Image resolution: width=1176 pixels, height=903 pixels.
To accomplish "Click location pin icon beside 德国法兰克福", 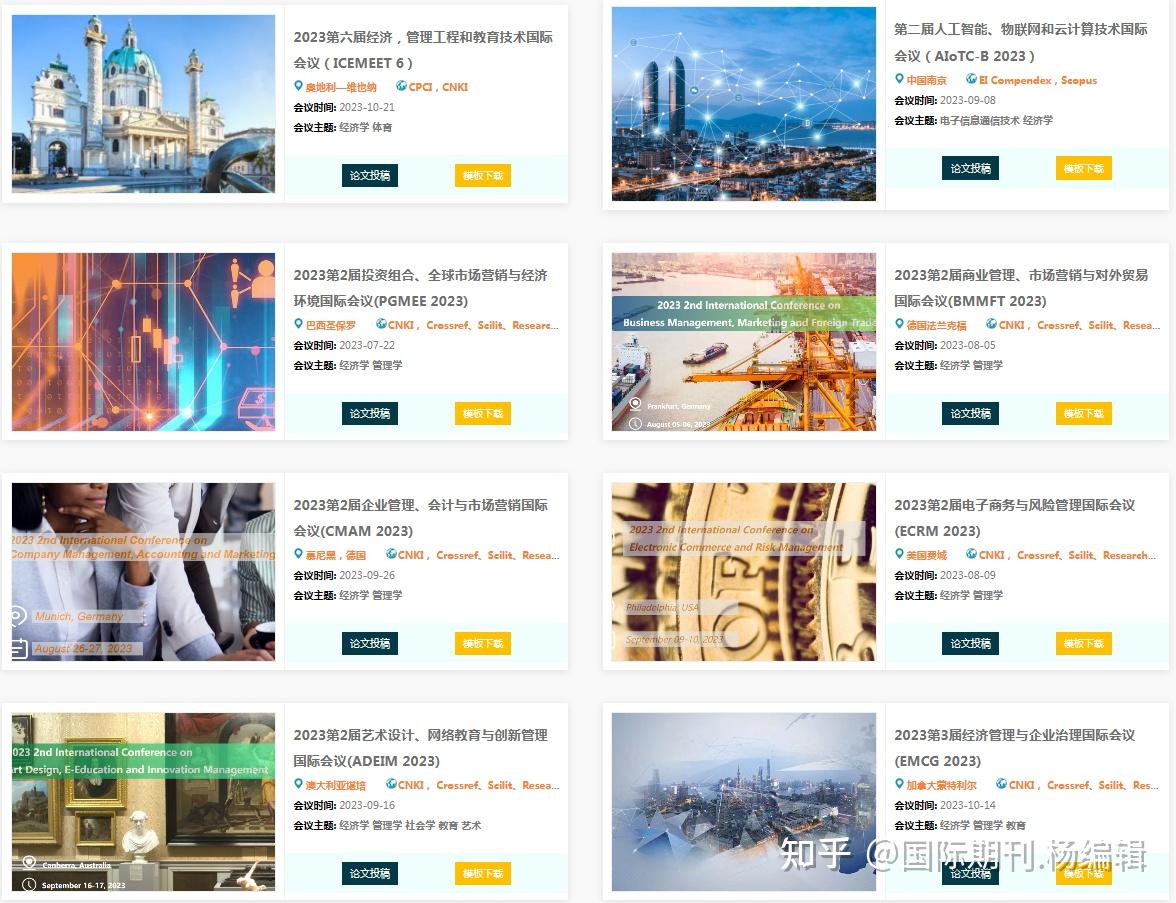I will tap(899, 324).
